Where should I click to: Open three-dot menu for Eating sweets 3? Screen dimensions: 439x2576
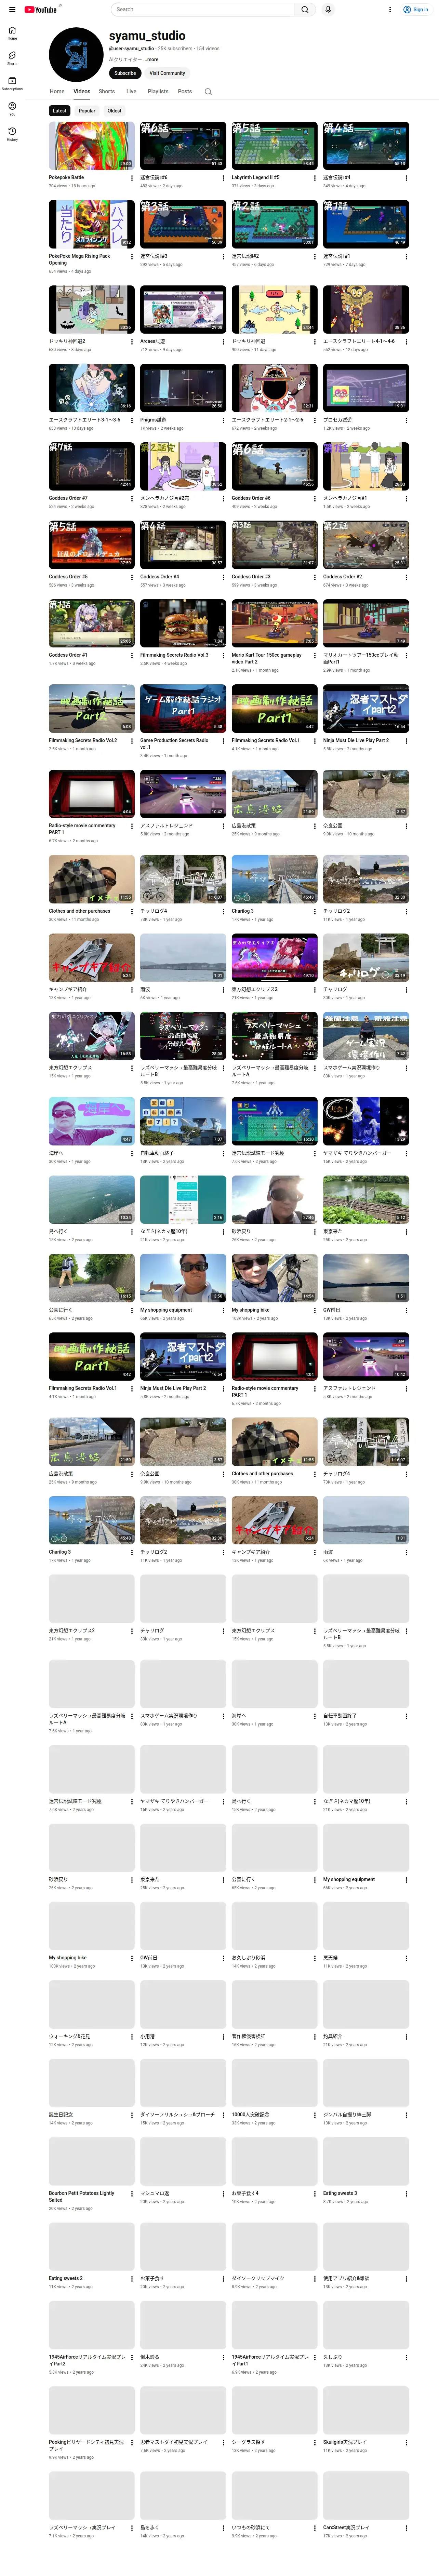406,2193
